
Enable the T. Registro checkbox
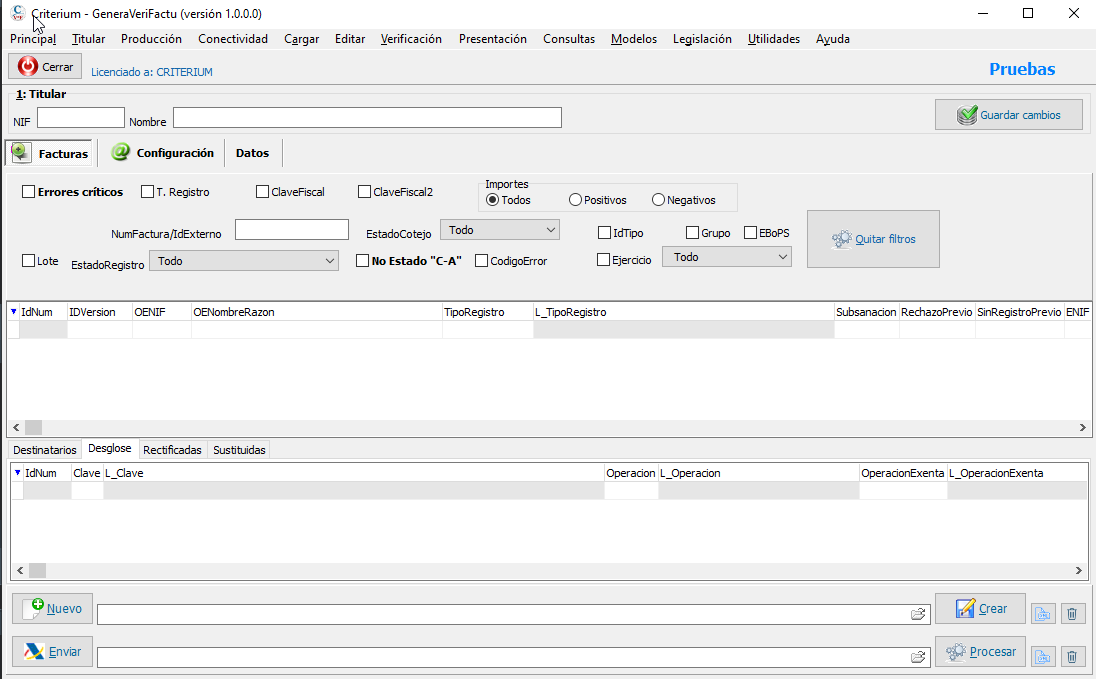point(147,192)
